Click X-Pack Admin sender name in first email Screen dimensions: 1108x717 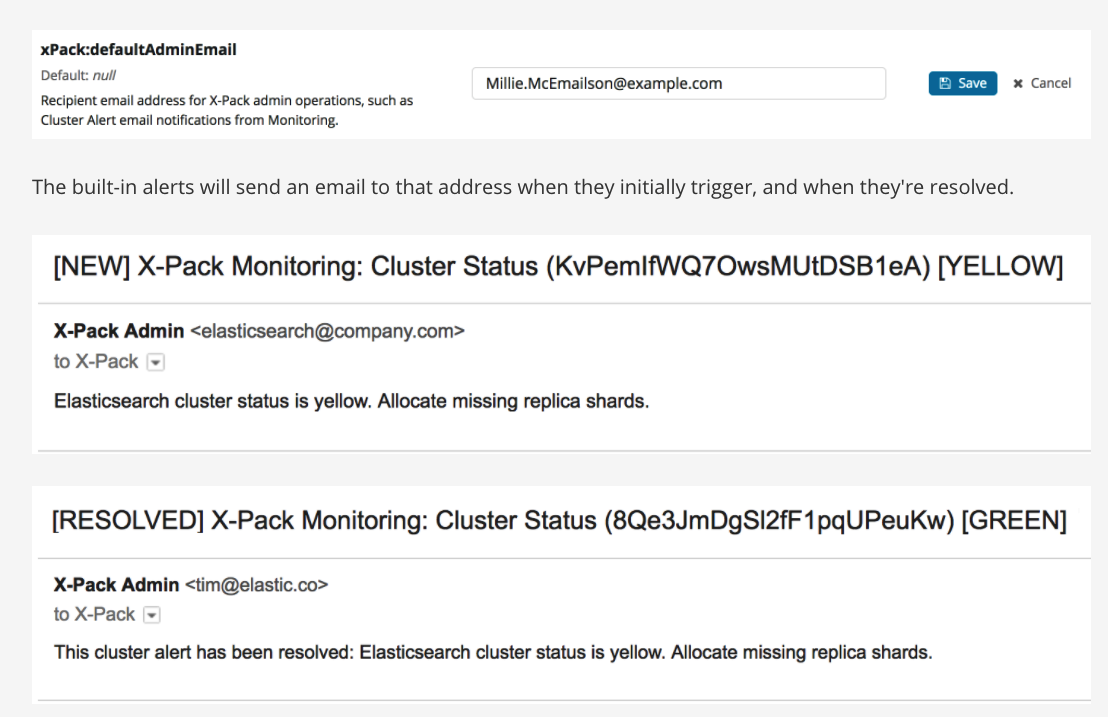pyautogui.click(x=119, y=331)
